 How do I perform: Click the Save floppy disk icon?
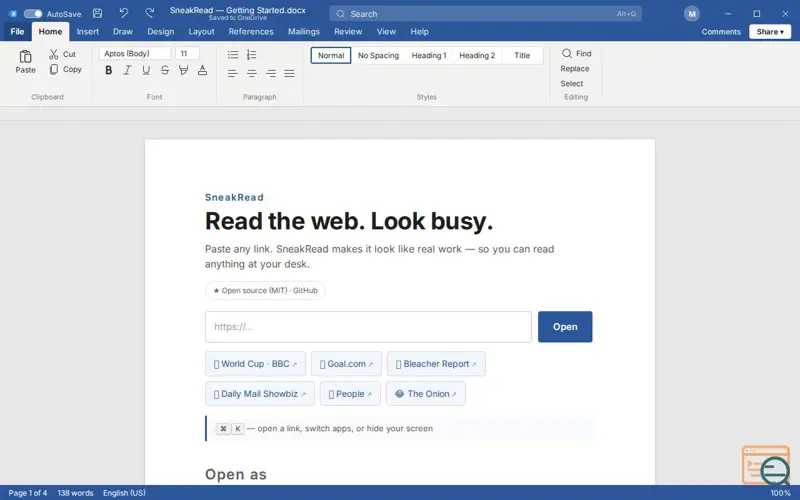[x=97, y=13]
